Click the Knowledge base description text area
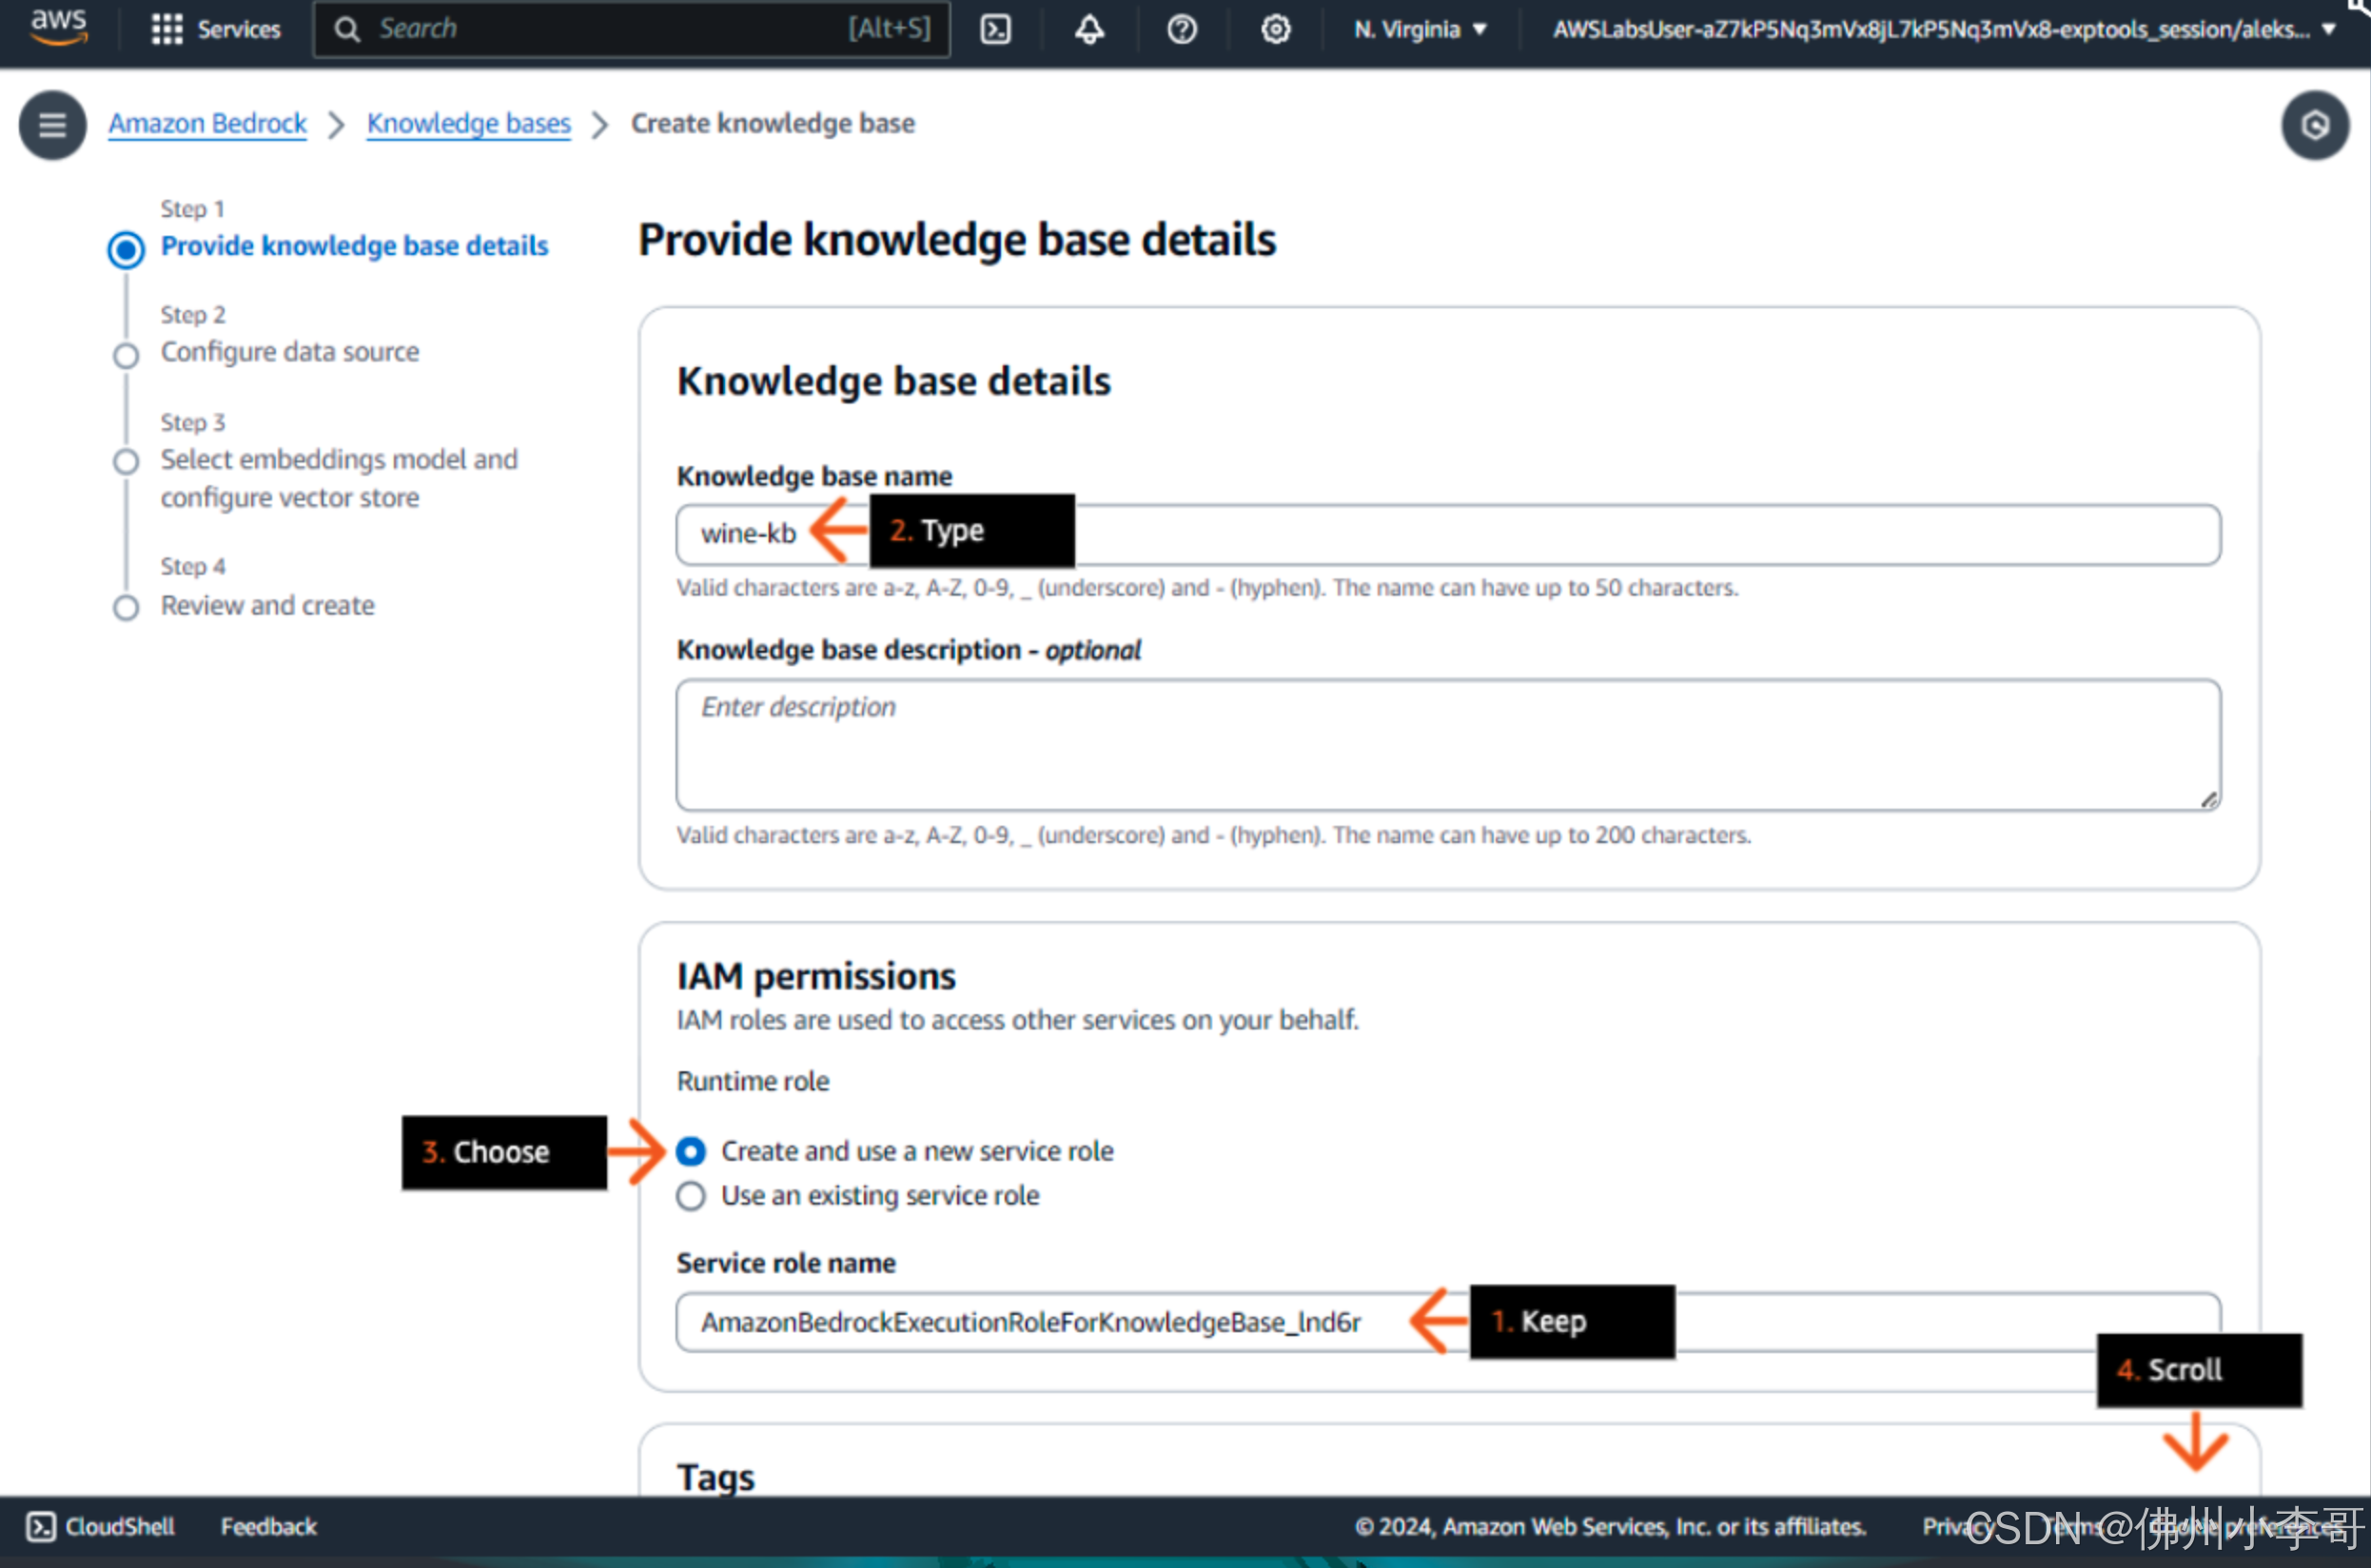This screenshot has width=2371, height=1568. (x=1448, y=745)
